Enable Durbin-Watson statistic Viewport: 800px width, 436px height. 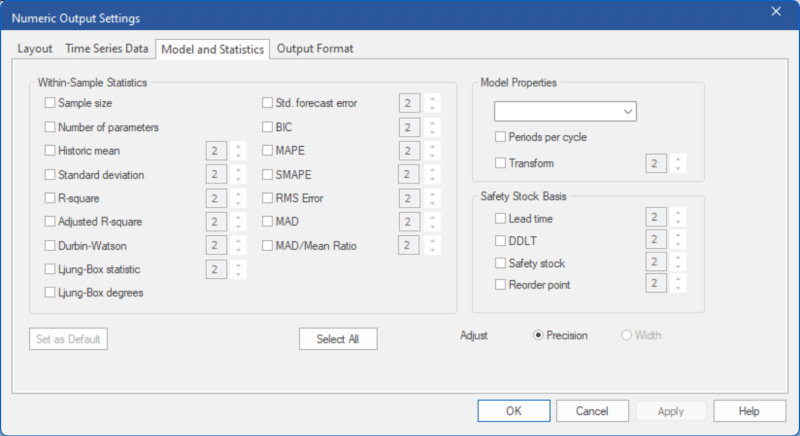49,245
